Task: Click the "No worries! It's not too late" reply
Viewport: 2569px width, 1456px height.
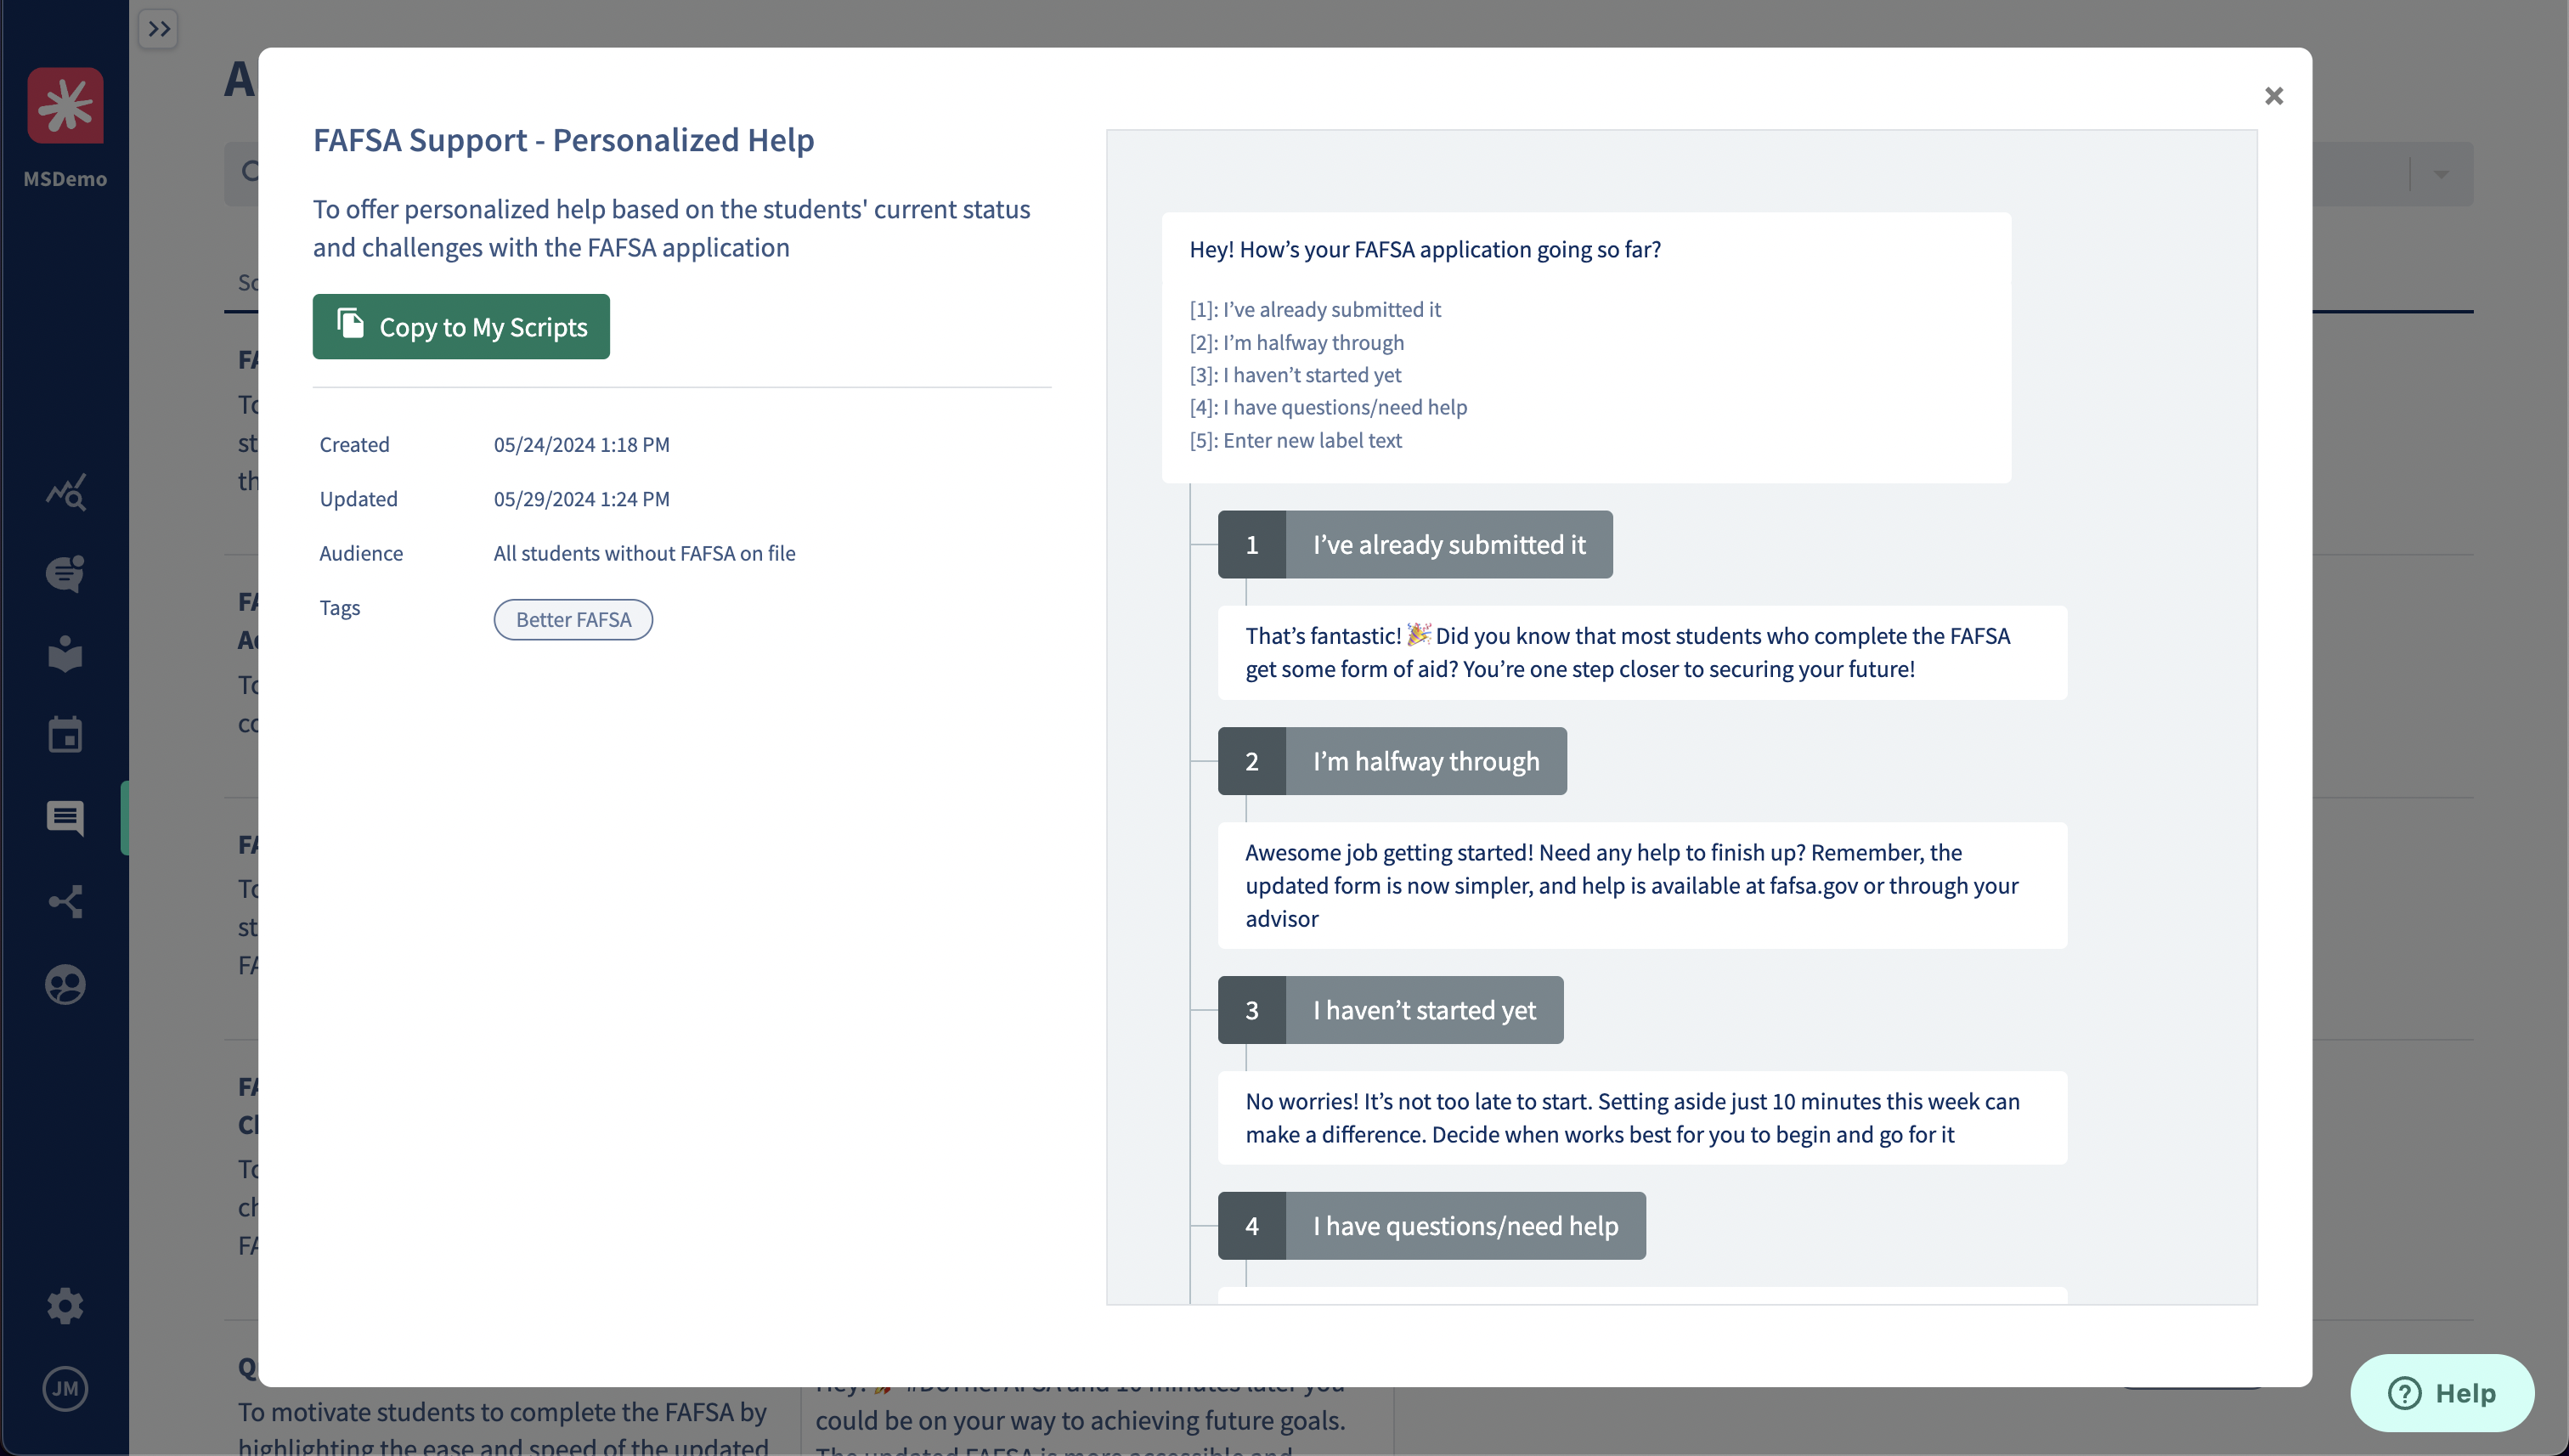Action: coord(1642,1118)
